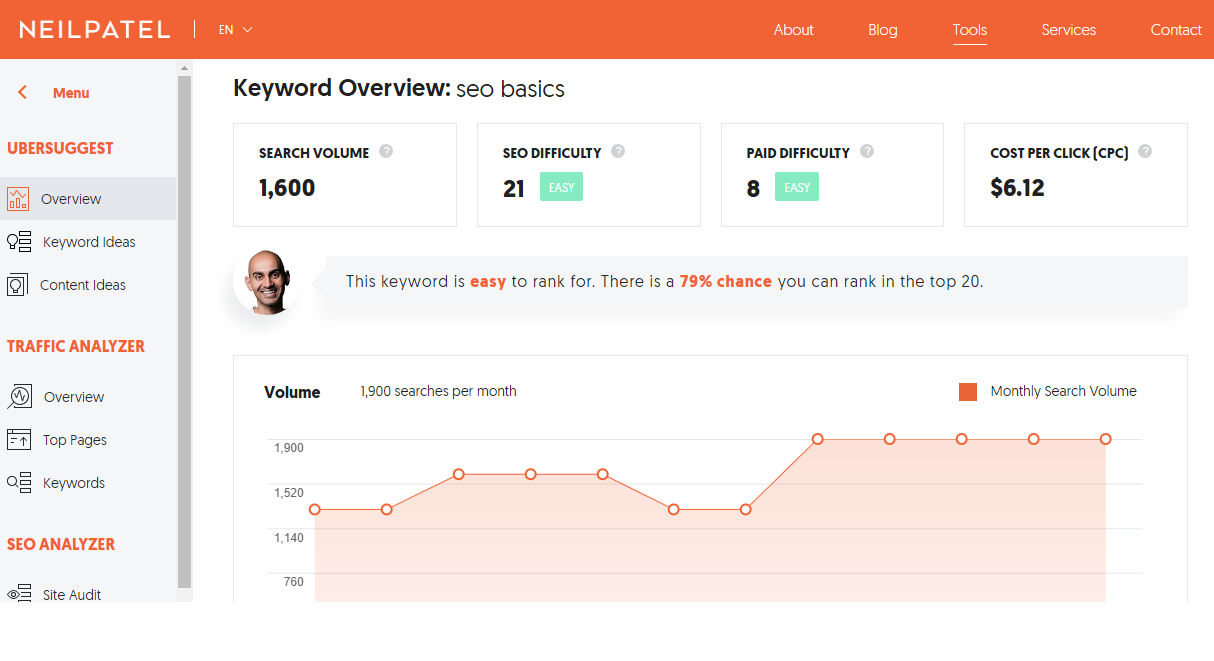1214x661 pixels.
Task: Click the Monthly Search Volume legend label
Action: pos(1063,391)
